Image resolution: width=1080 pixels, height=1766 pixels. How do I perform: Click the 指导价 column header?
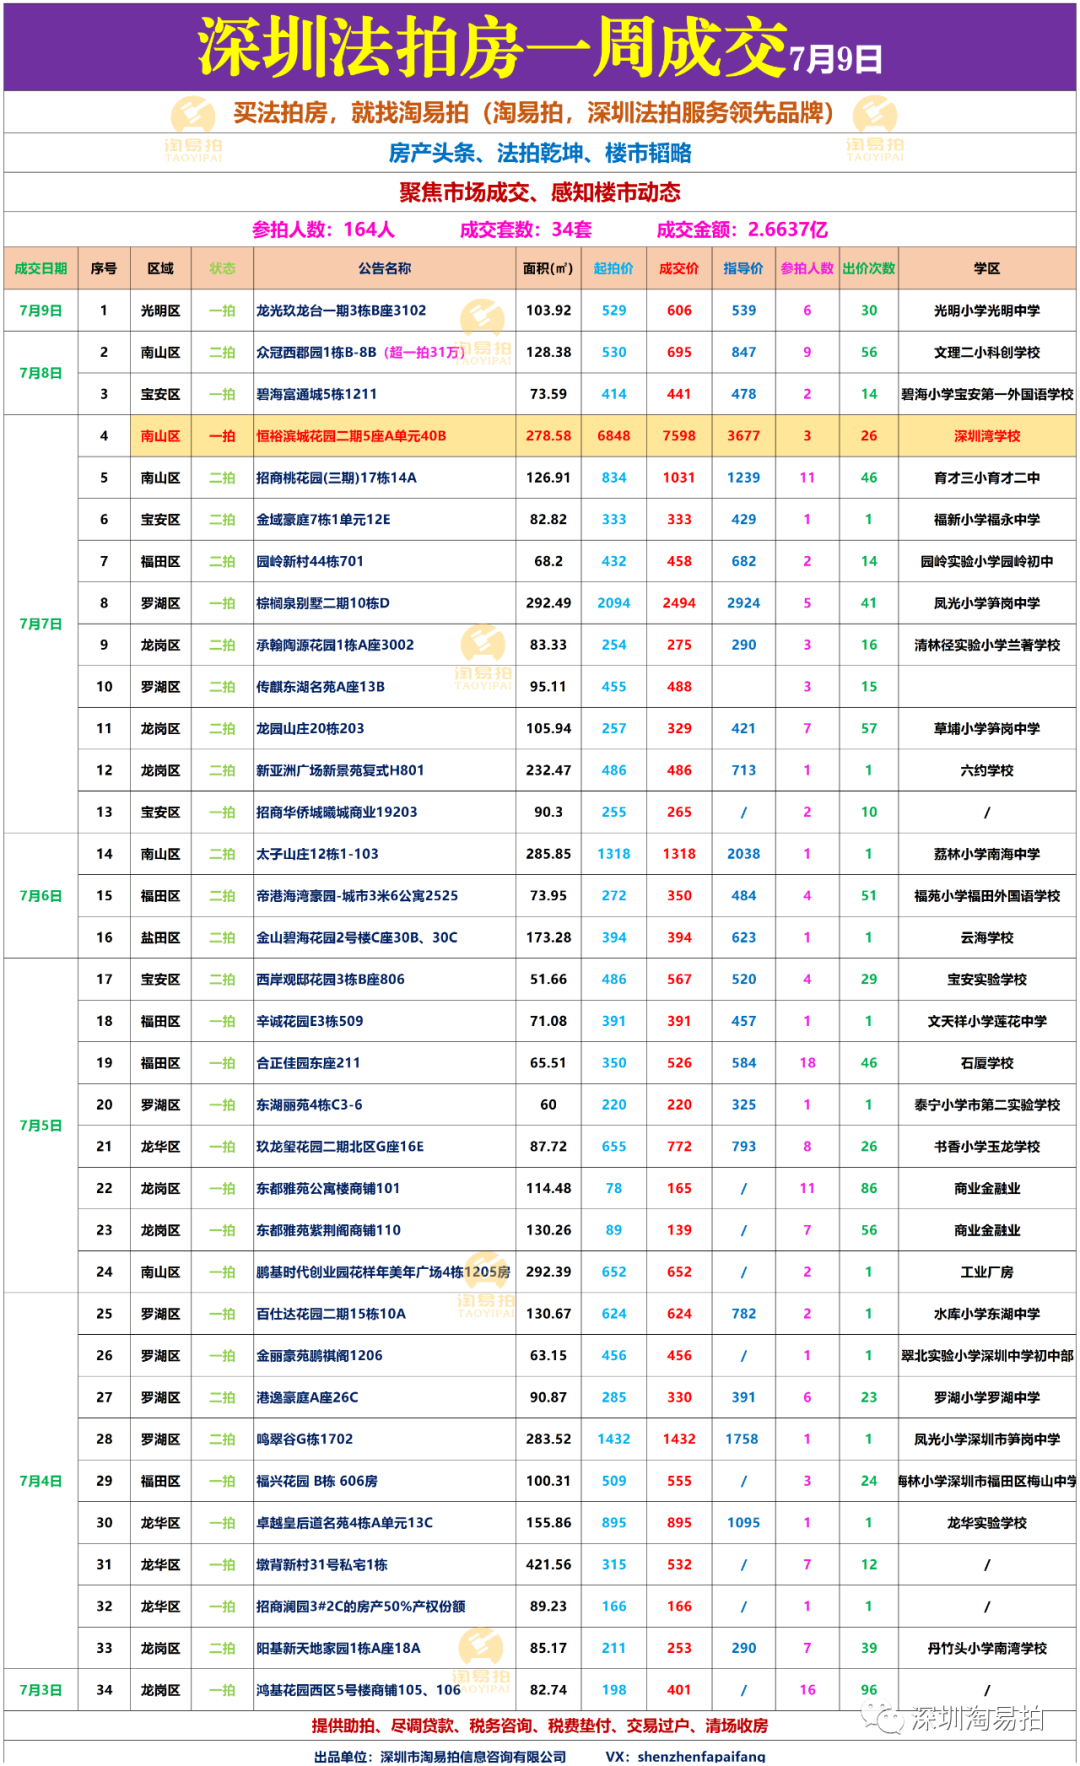point(743,268)
